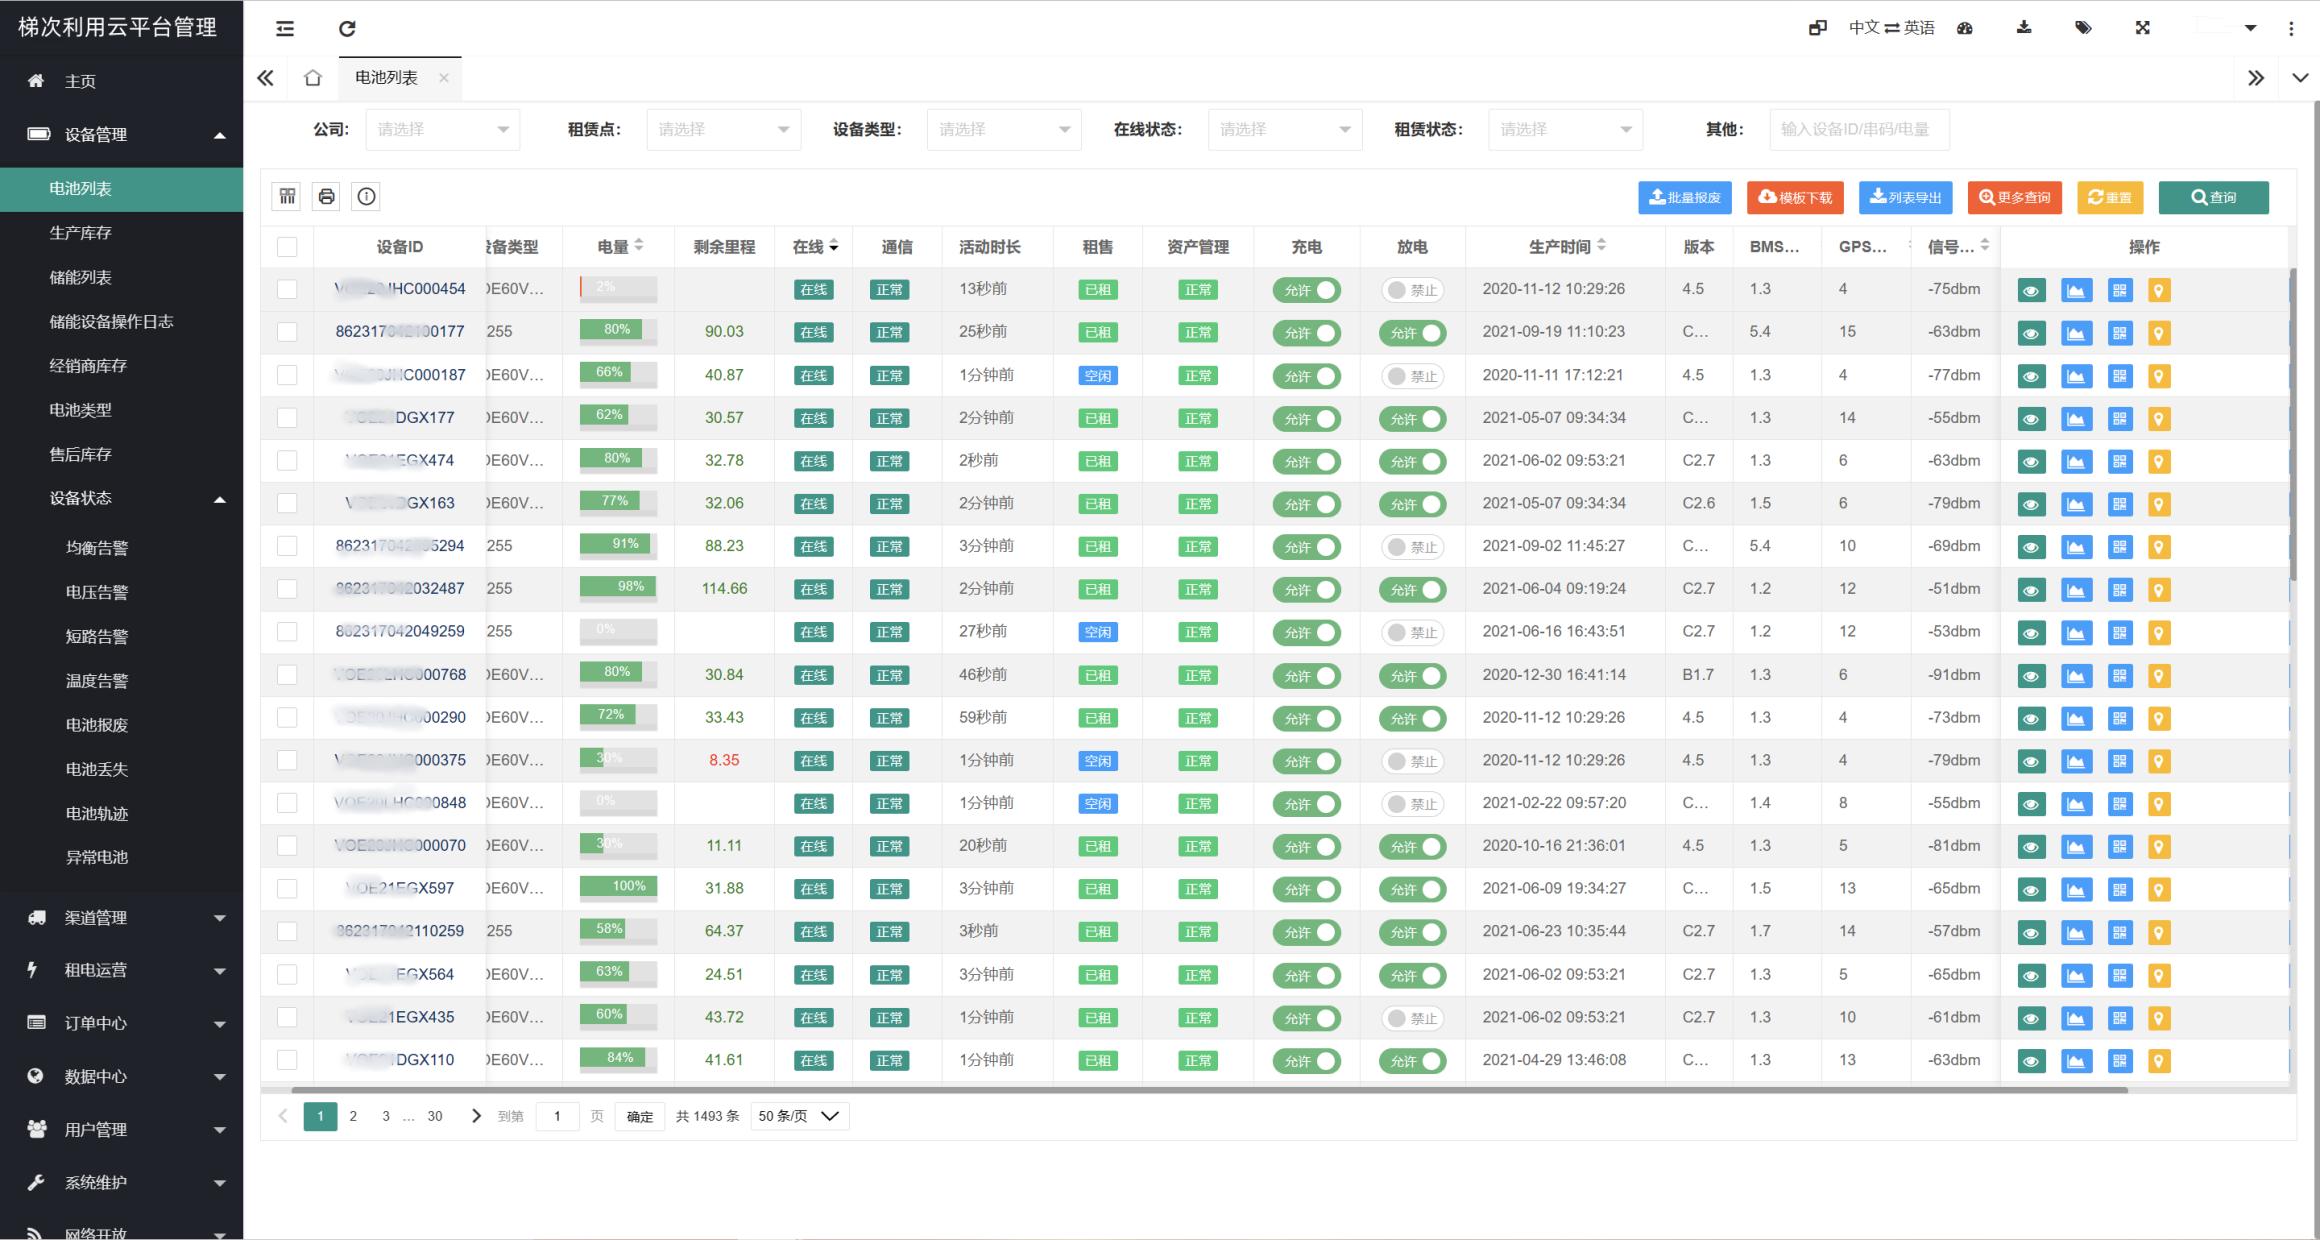Click the green 查询 search button
The width and height of the screenshot is (2320, 1240).
coord(2213,198)
